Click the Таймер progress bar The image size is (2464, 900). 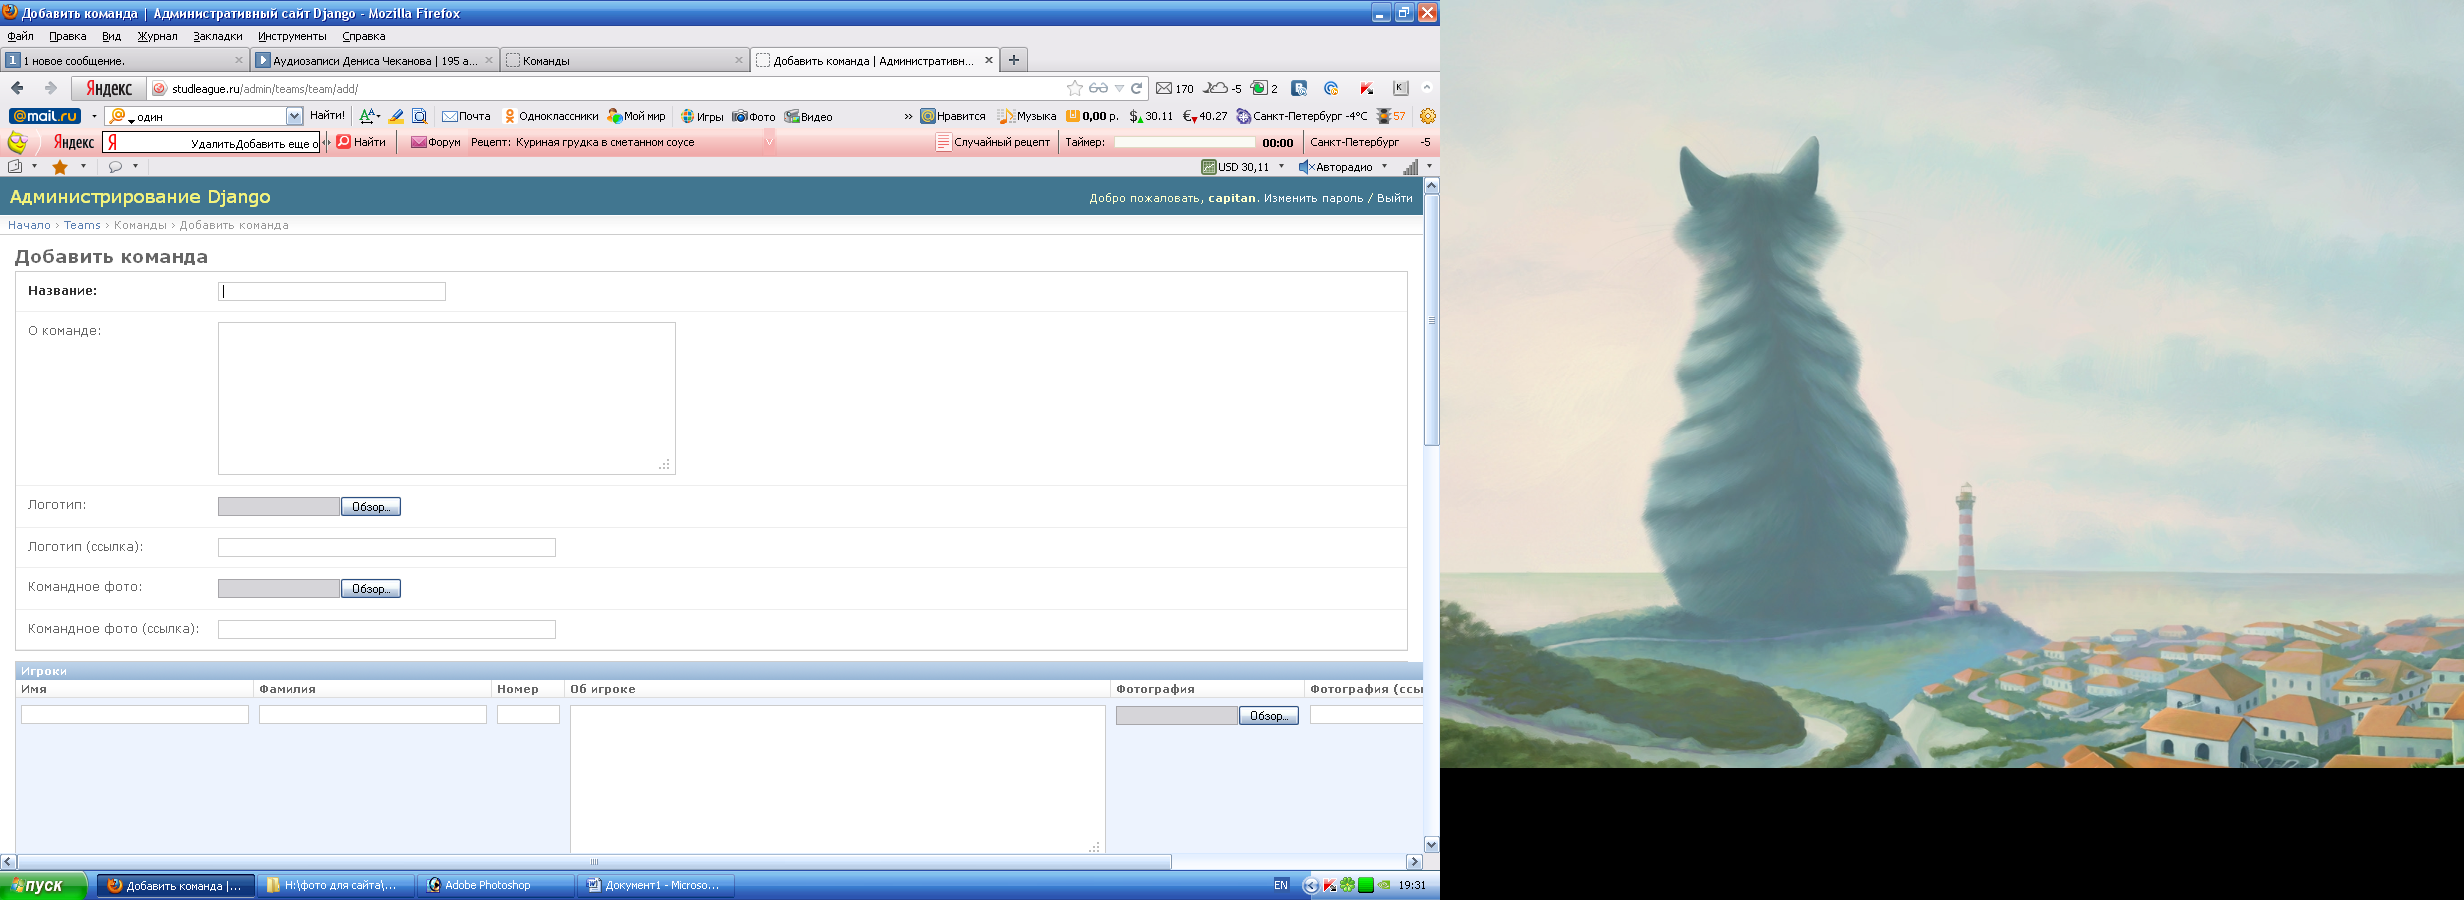coord(1184,142)
